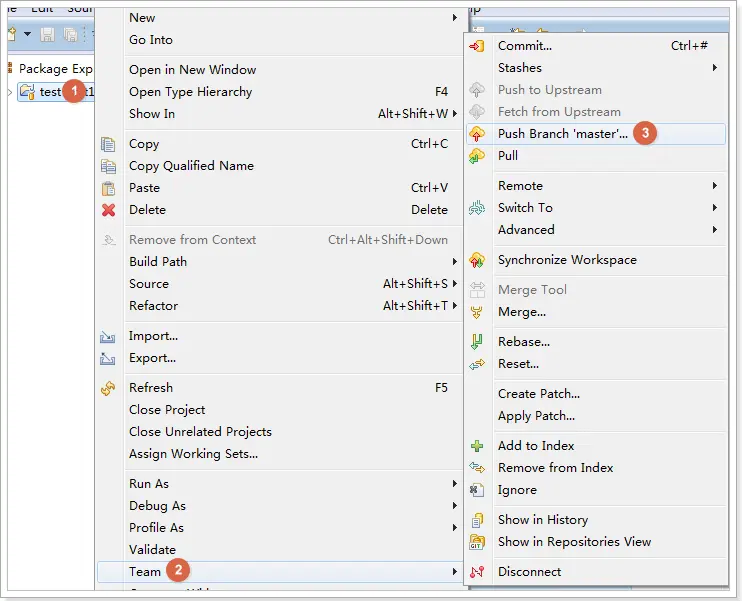Image resolution: width=742 pixels, height=601 pixels.
Task: Click the Synchronize Workspace icon
Action: [477, 260]
